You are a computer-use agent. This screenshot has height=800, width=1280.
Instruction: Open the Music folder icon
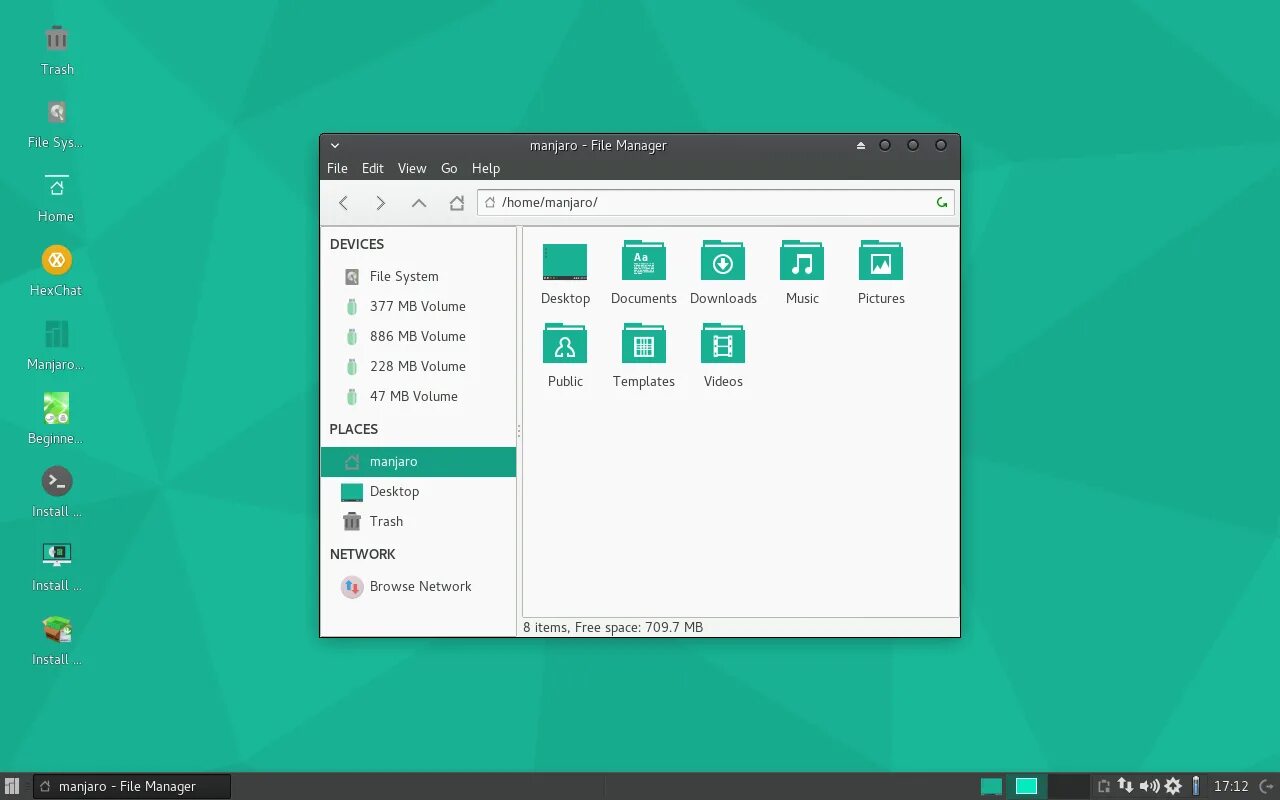click(x=801, y=262)
